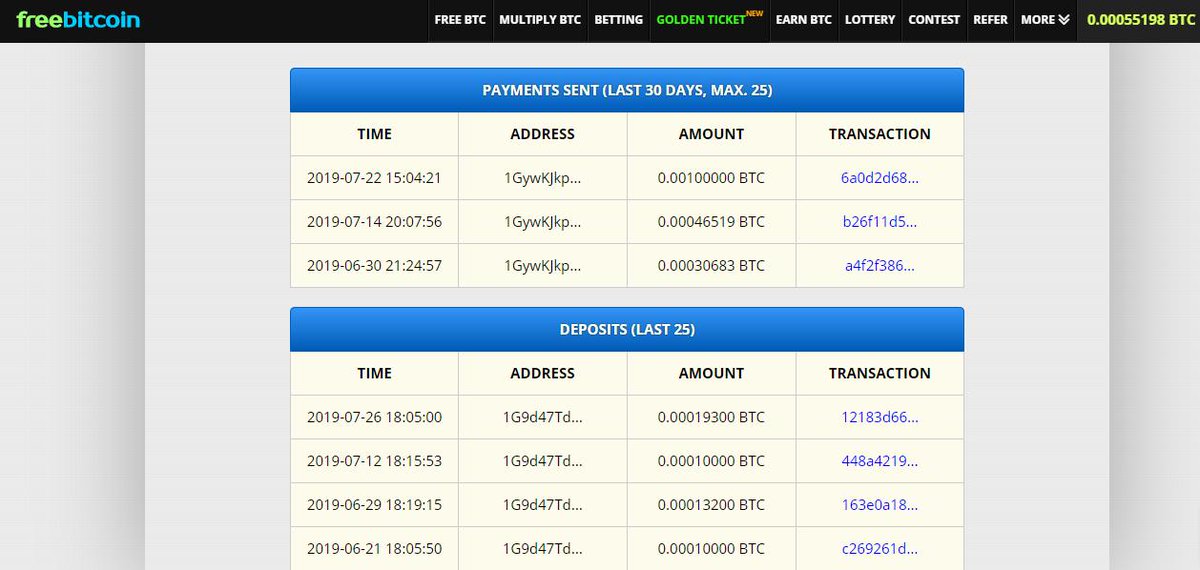Image resolution: width=1200 pixels, height=570 pixels.
Task: Click the PAYMENTS SENT table header
Action: [627, 90]
